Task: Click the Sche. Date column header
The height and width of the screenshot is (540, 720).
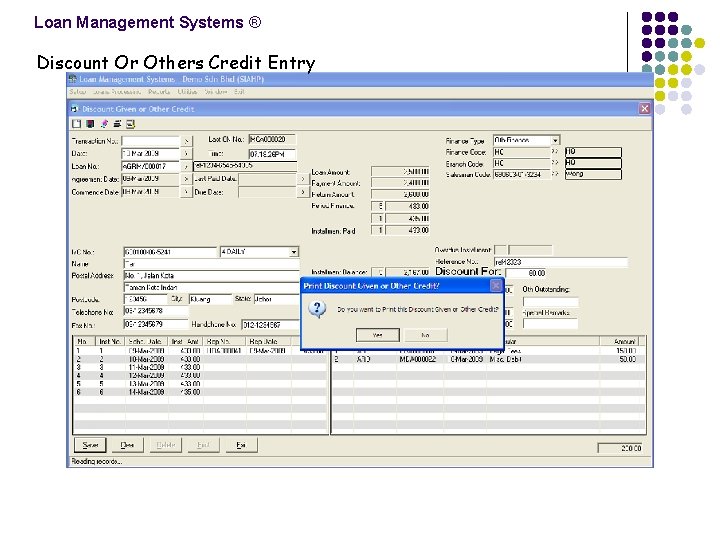Action: click(146, 341)
